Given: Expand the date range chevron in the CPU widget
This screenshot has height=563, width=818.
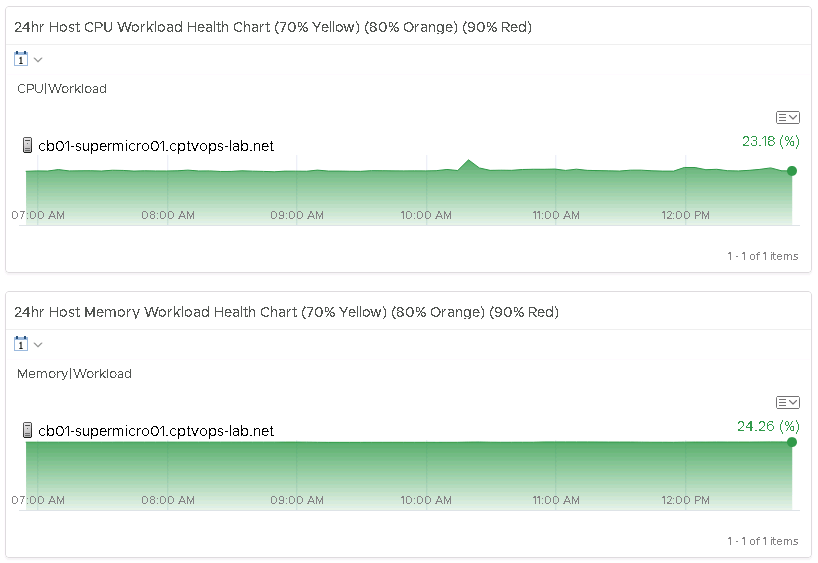Looking at the screenshot, I should tap(38, 60).
